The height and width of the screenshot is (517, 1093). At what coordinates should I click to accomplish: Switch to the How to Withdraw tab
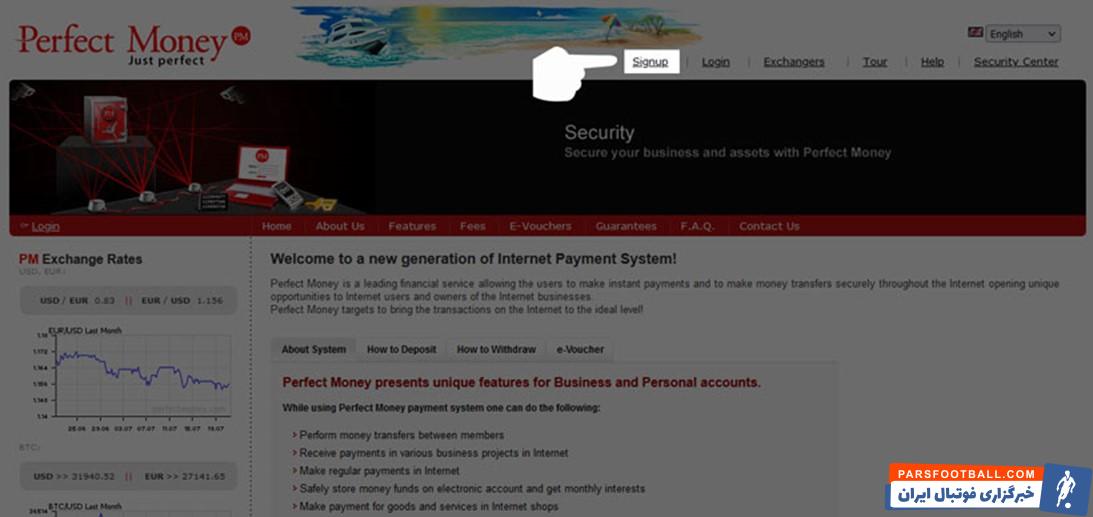[496, 350]
